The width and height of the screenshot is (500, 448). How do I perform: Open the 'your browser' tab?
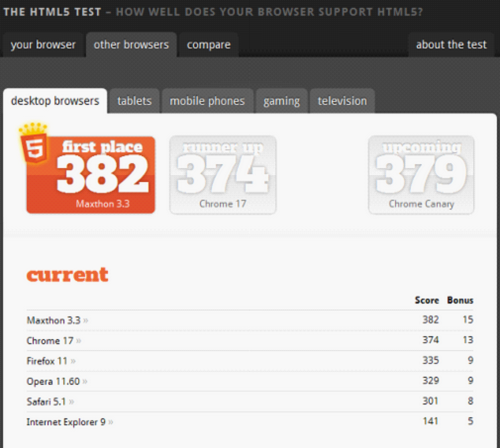(43, 45)
